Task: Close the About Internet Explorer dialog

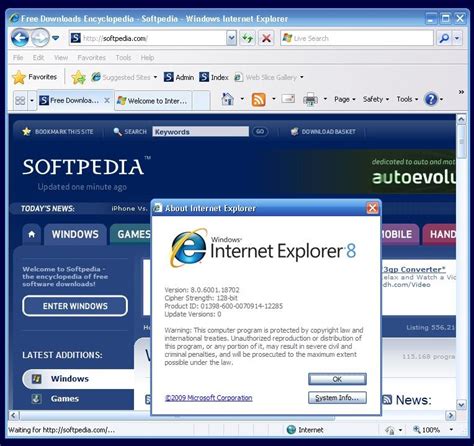Action: [372, 208]
